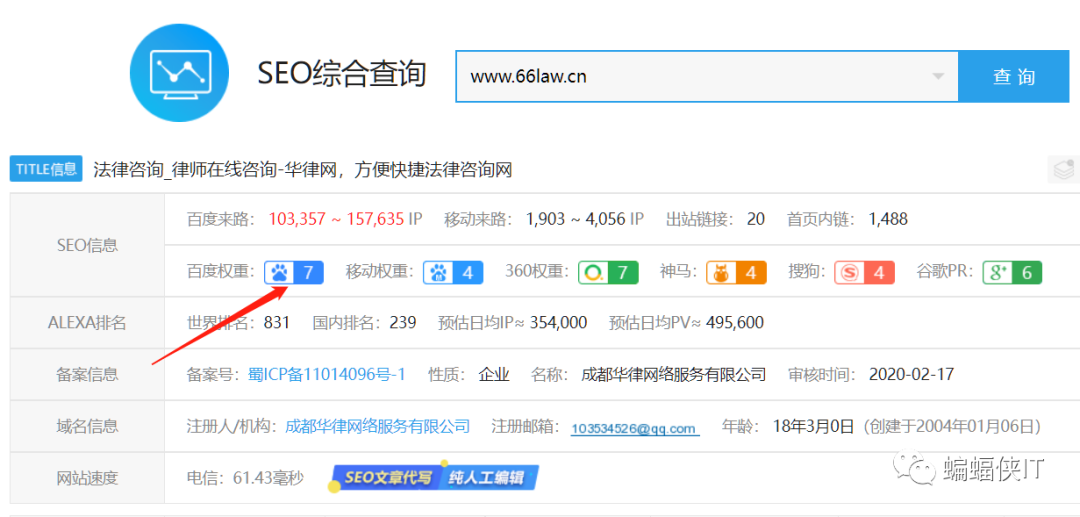1080x517 pixels.
Task: Click the SEO信息 row header
Action: 87,245
